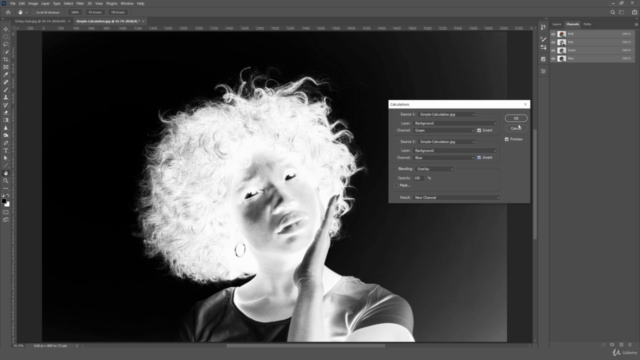
Task: Close the Calculations dialog with X
Action: pyautogui.click(x=525, y=104)
